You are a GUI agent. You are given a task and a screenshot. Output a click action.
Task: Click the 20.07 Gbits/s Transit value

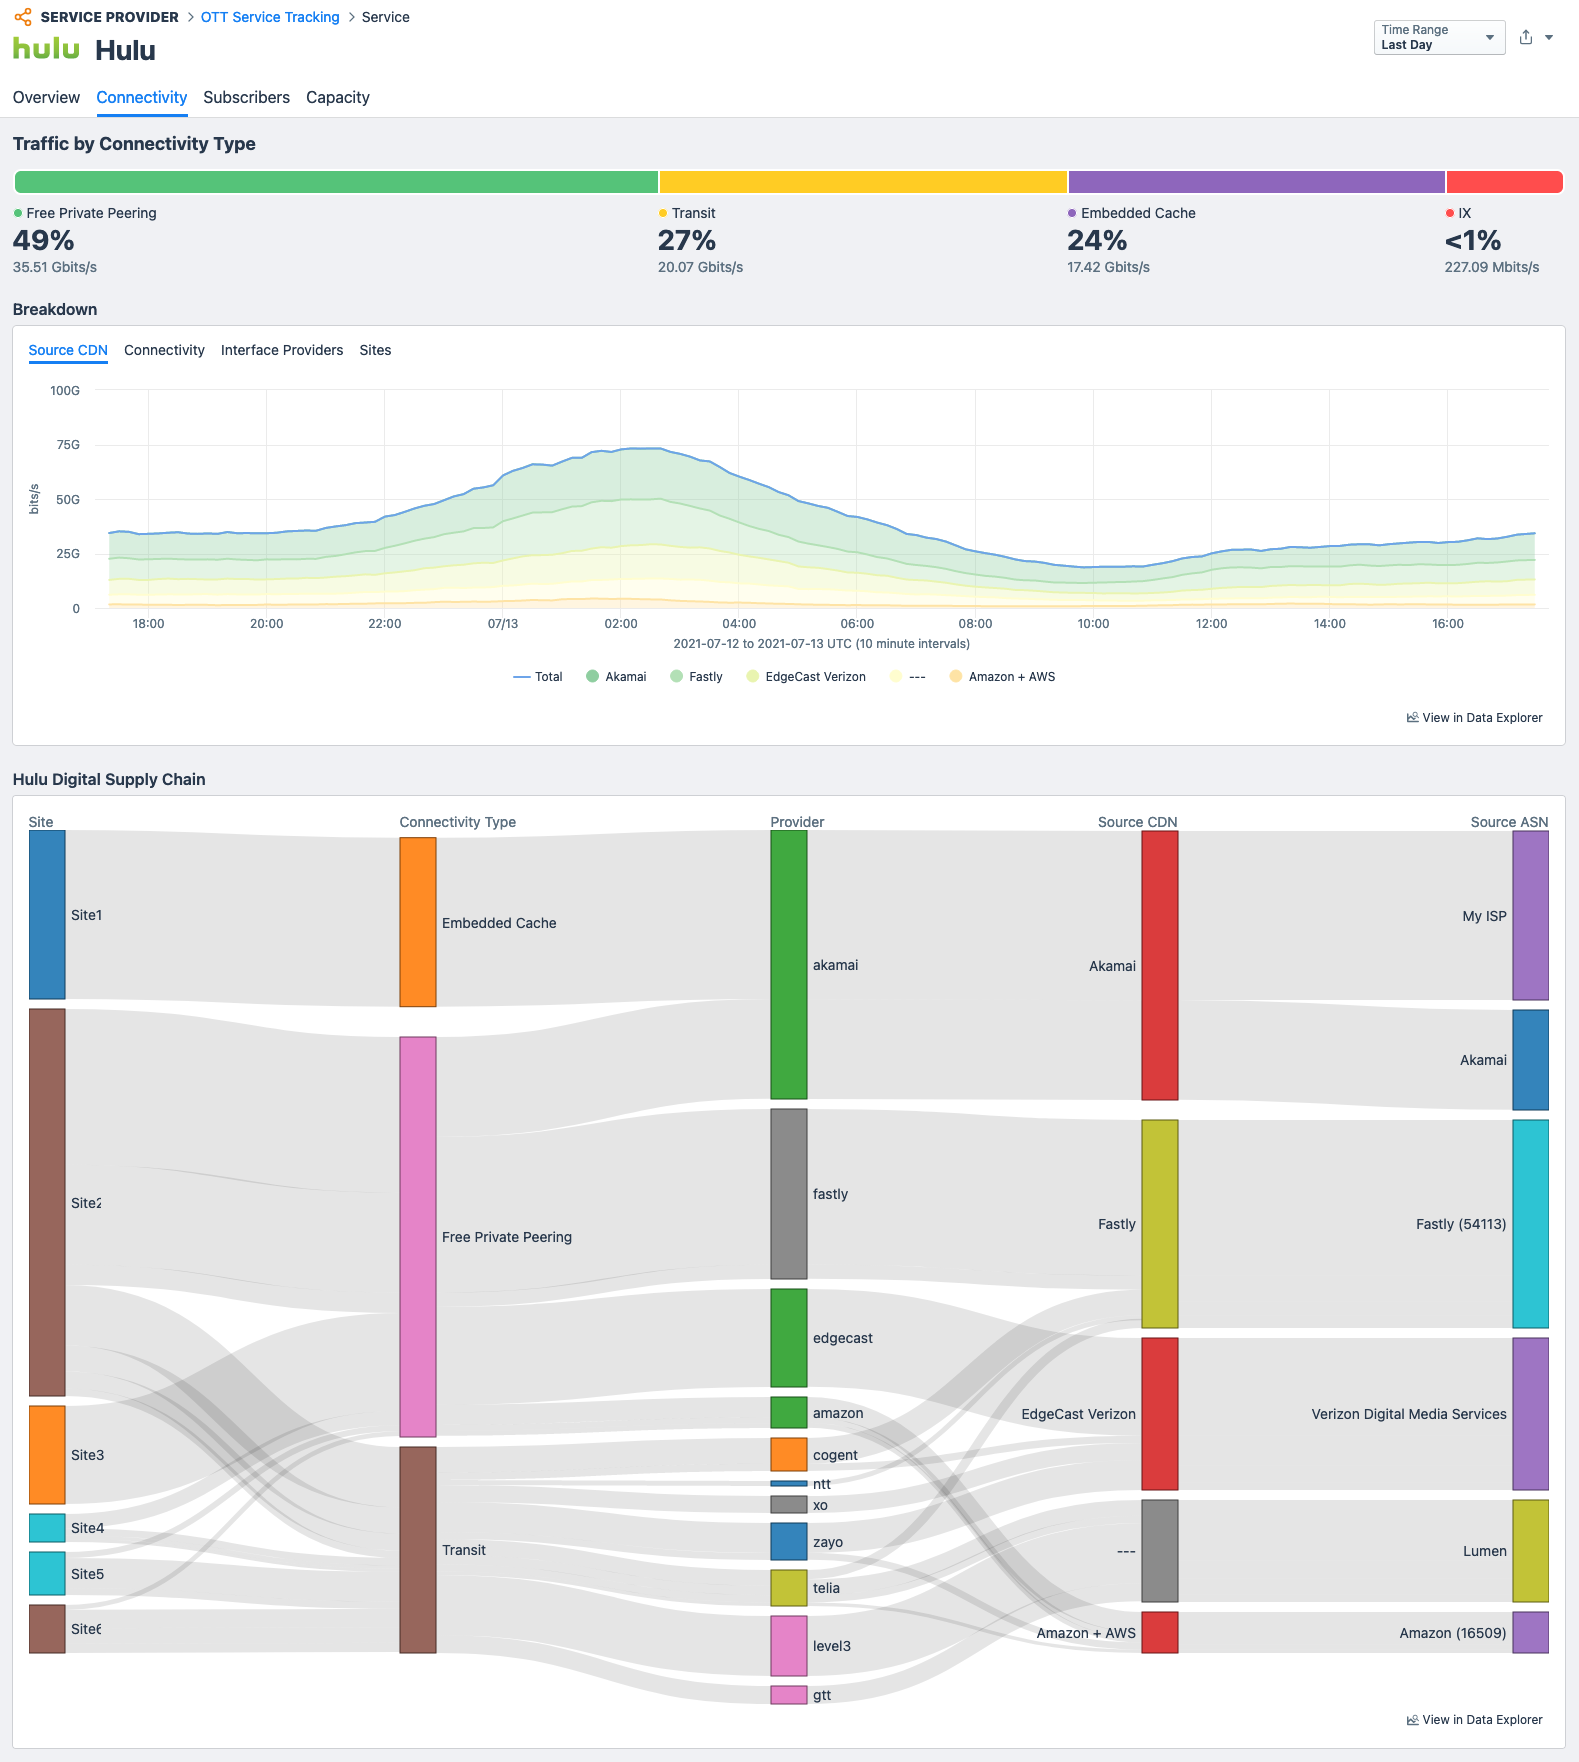tap(700, 267)
